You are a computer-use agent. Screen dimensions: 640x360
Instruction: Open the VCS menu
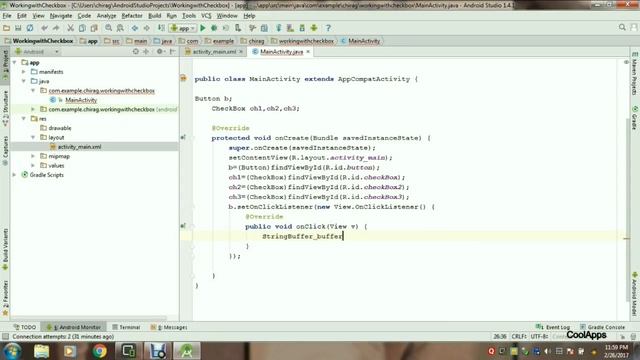pyautogui.click(x=206, y=16)
